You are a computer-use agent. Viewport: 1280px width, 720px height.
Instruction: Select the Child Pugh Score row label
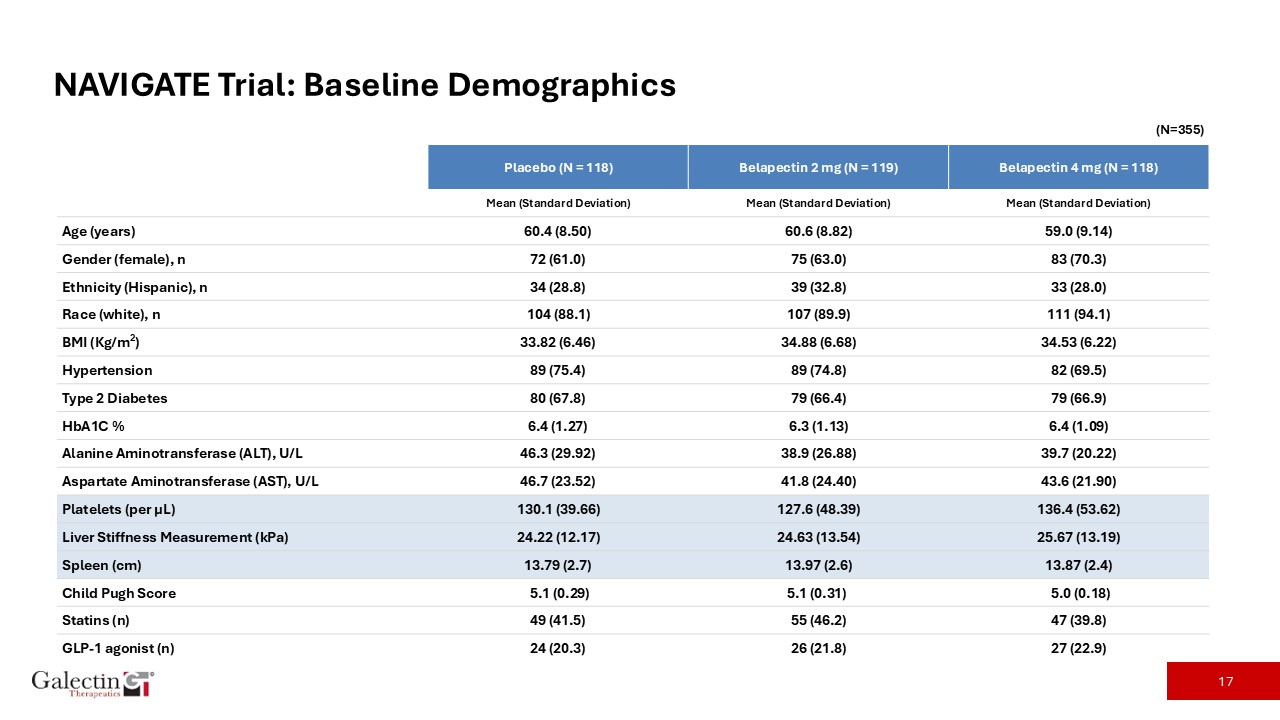coord(119,593)
